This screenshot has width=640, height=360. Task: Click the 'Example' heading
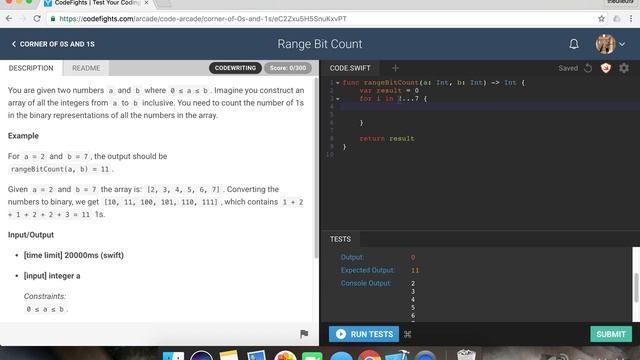pos(23,136)
